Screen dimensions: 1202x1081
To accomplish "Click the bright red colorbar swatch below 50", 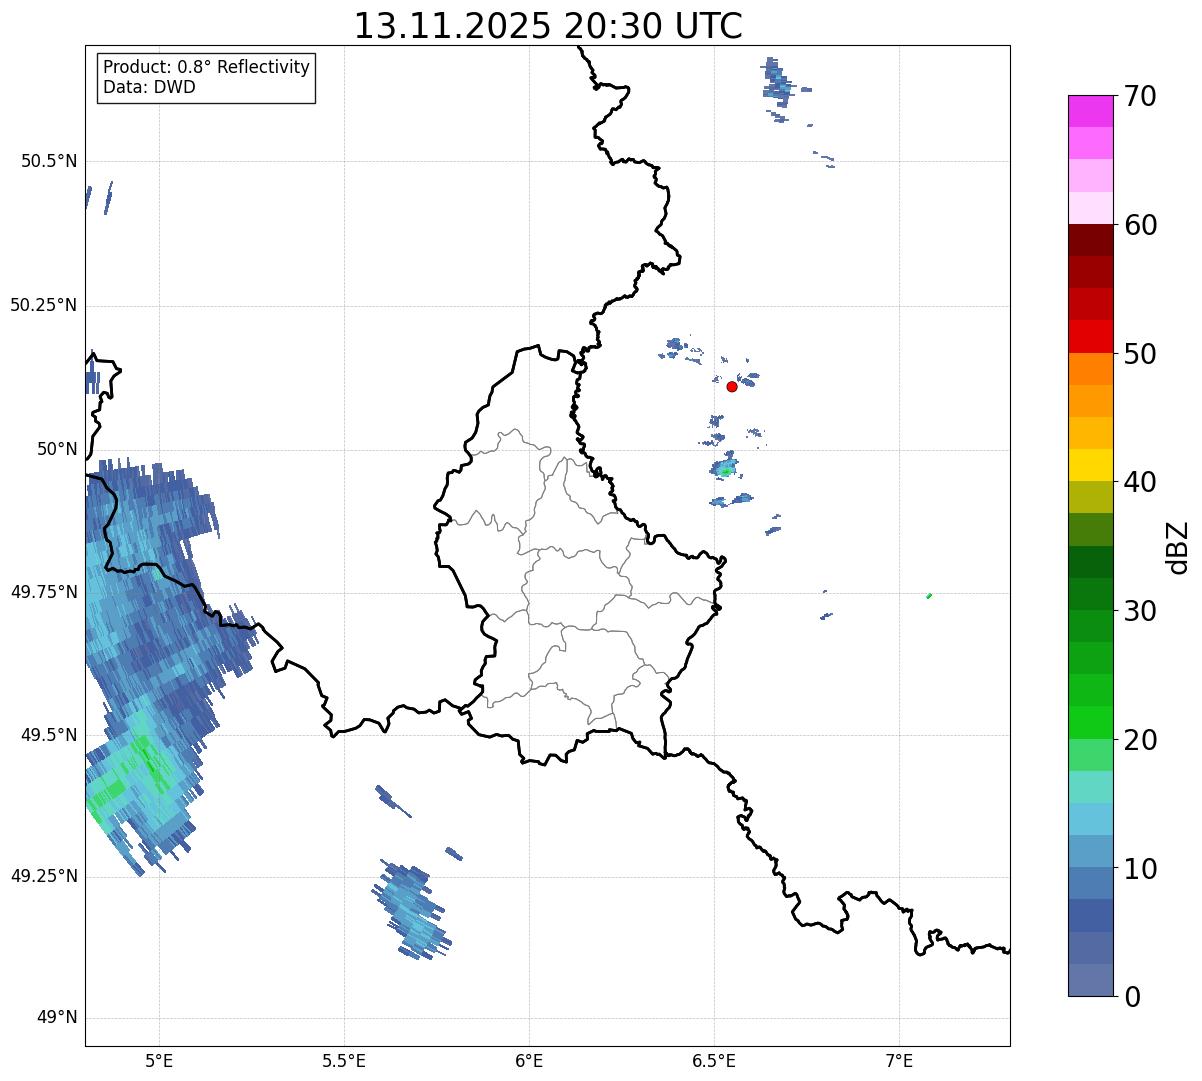I will (x=1091, y=337).
